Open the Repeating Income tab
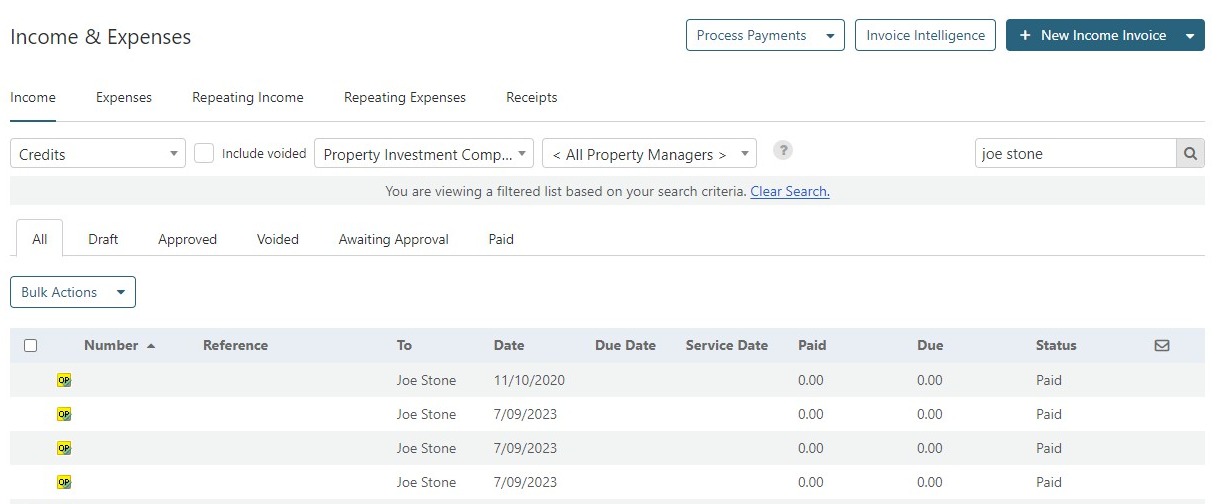Viewport: 1223px width, 504px height. [248, 97]
